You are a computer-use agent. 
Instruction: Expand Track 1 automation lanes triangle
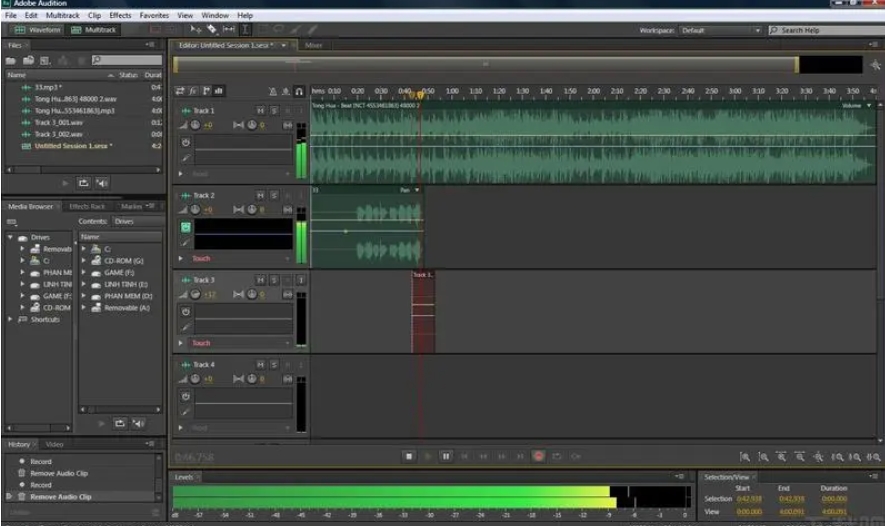click(x=181, y=174)
